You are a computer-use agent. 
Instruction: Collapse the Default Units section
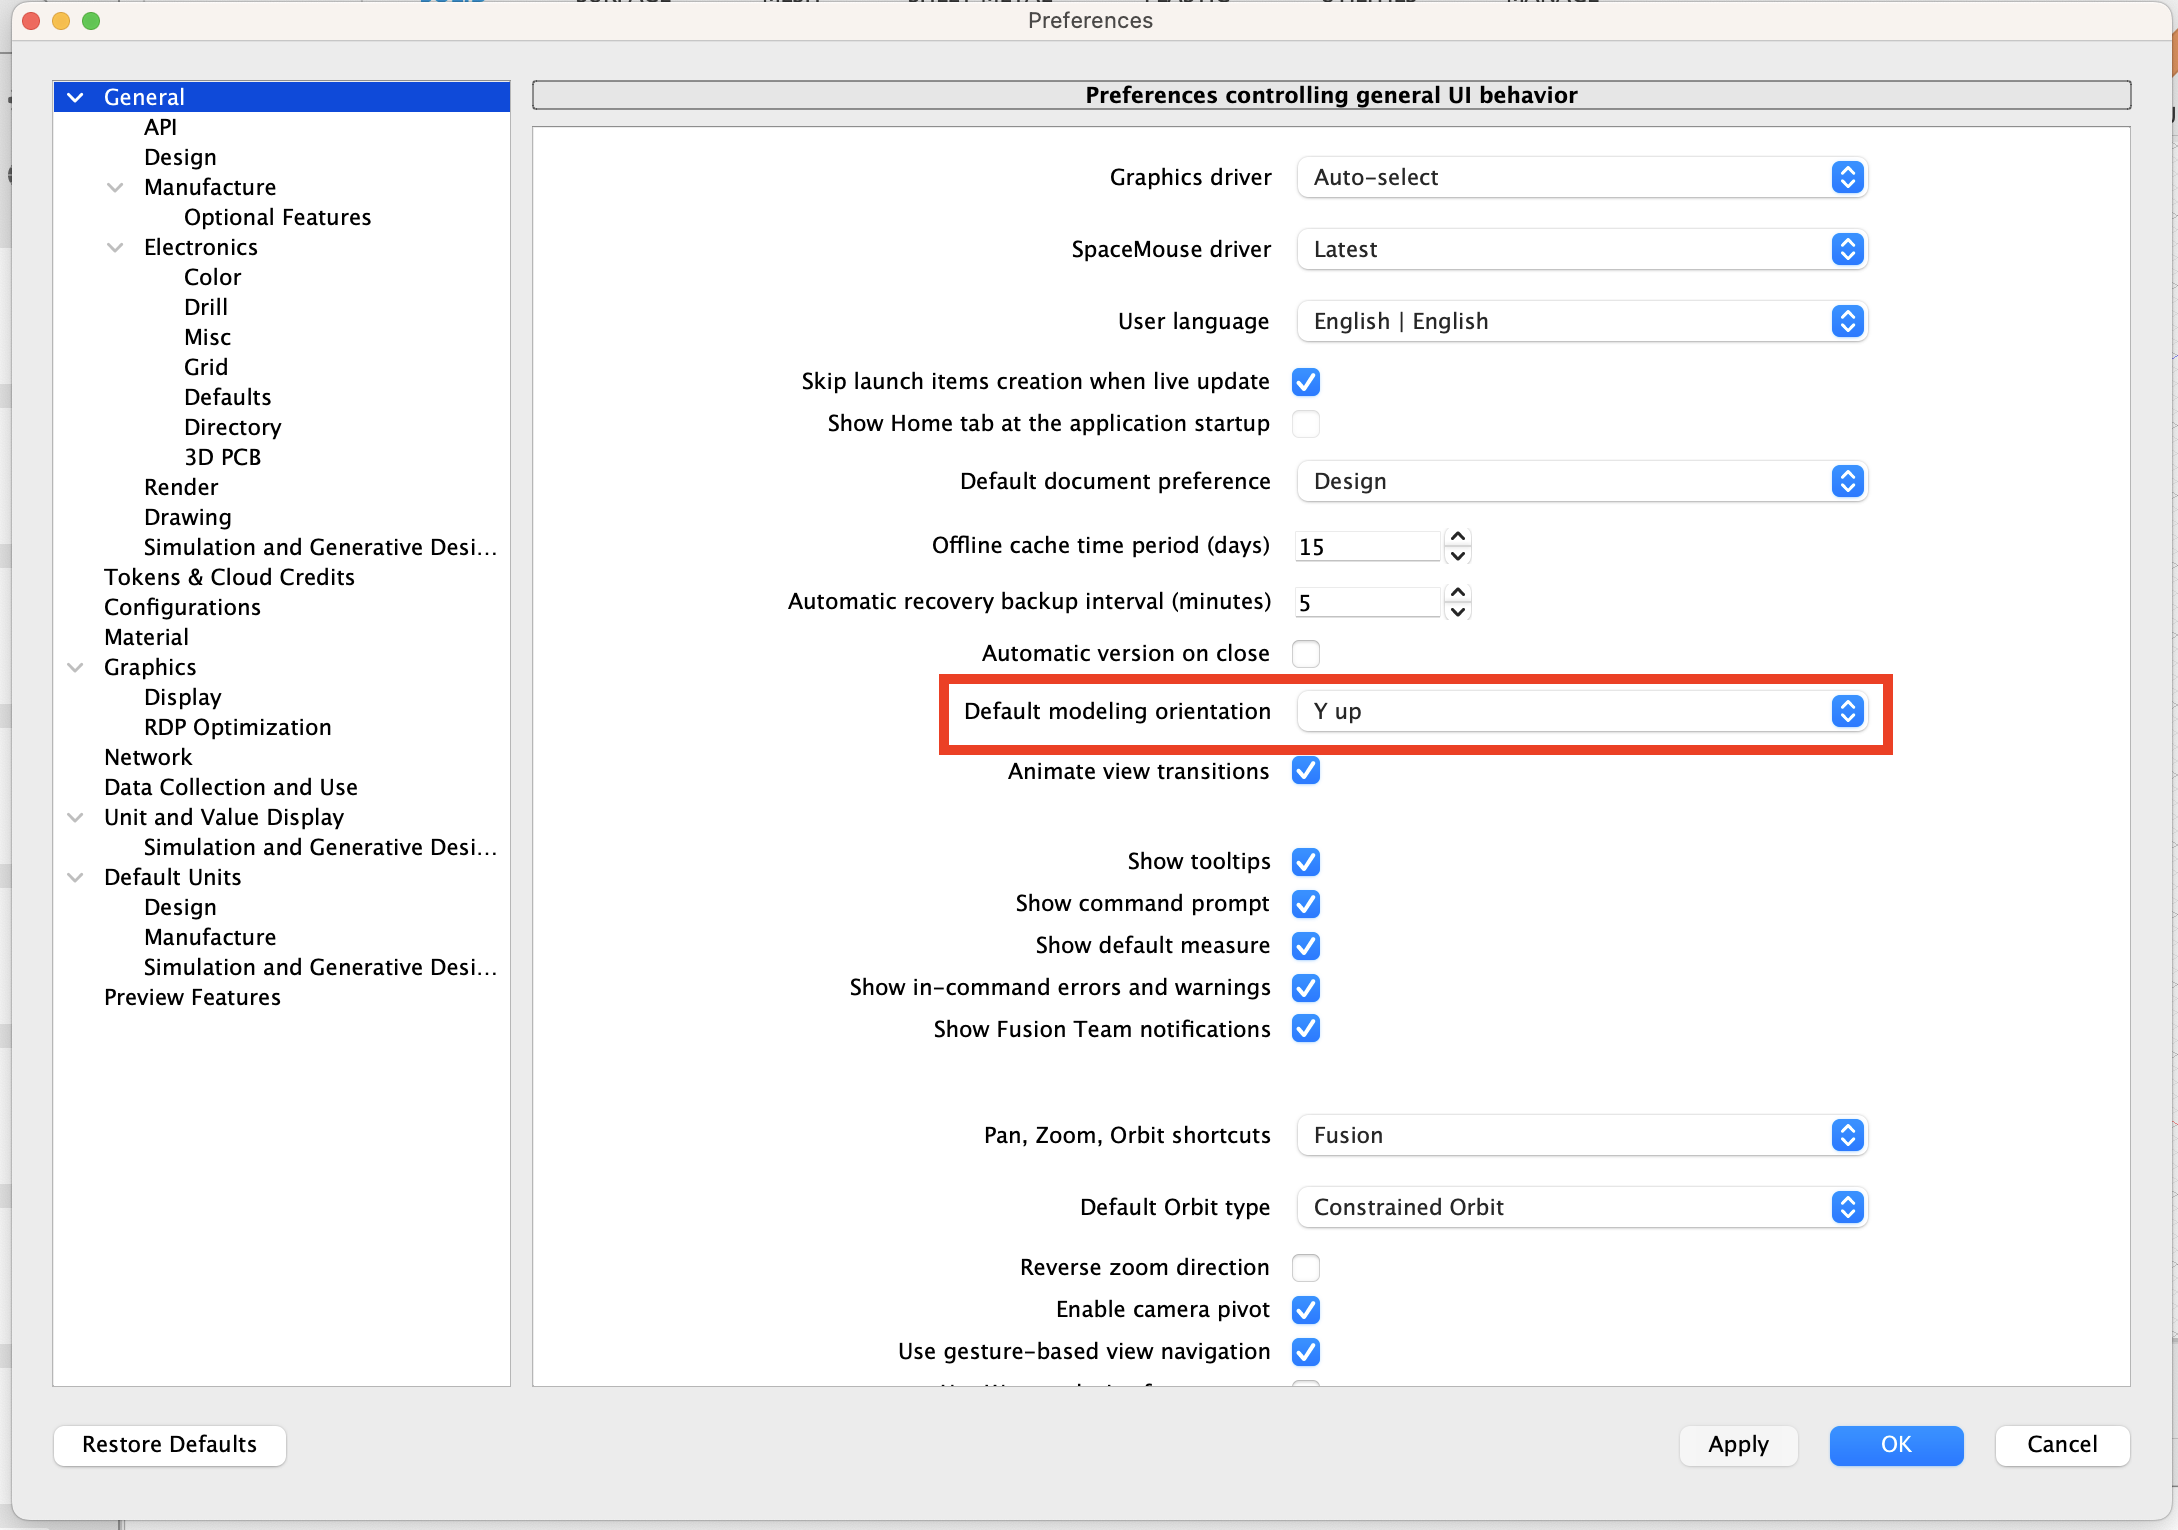(x=76, y=877)
